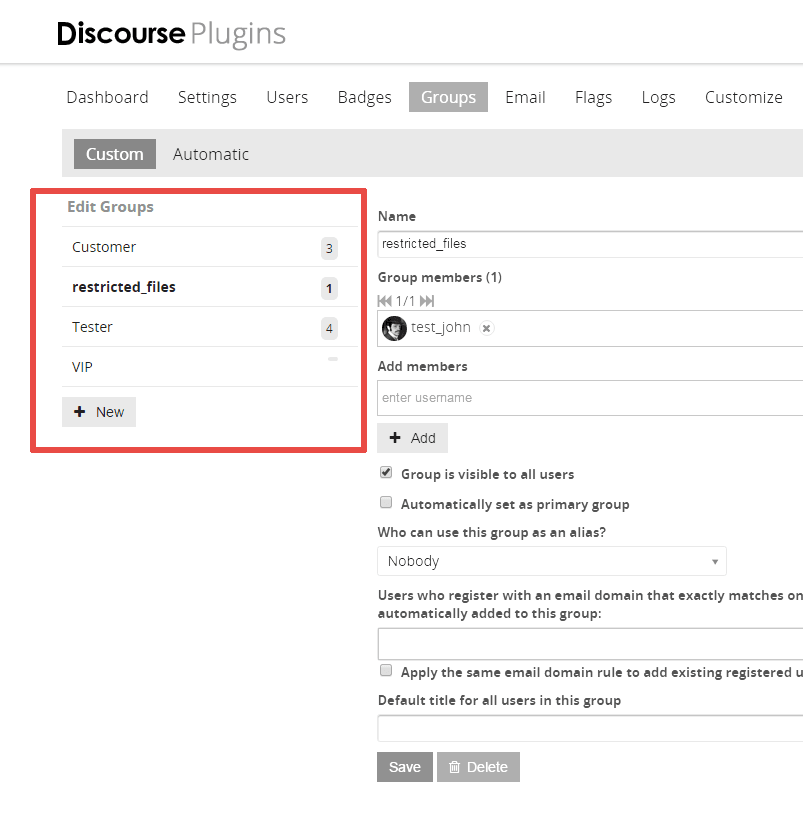Click the Tester member count badge 4

[329, 328]
